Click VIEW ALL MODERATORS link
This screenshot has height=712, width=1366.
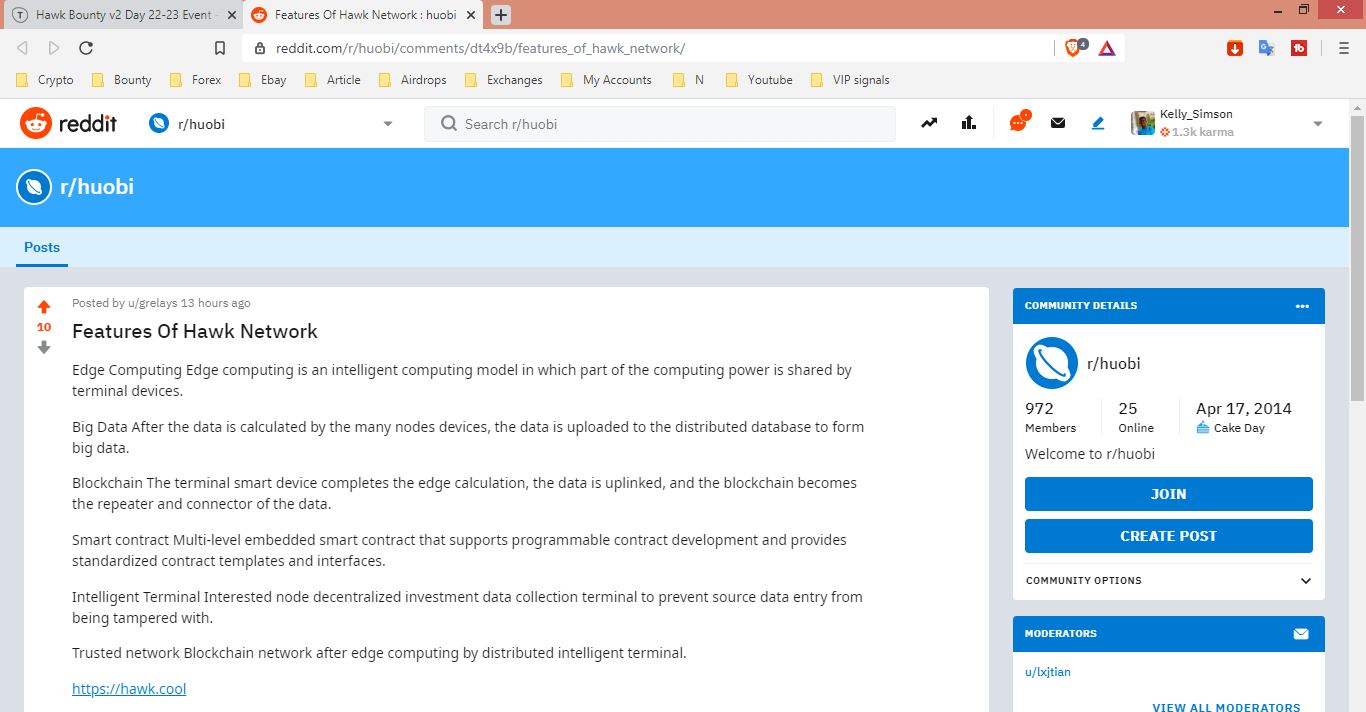click(1226, 706)
